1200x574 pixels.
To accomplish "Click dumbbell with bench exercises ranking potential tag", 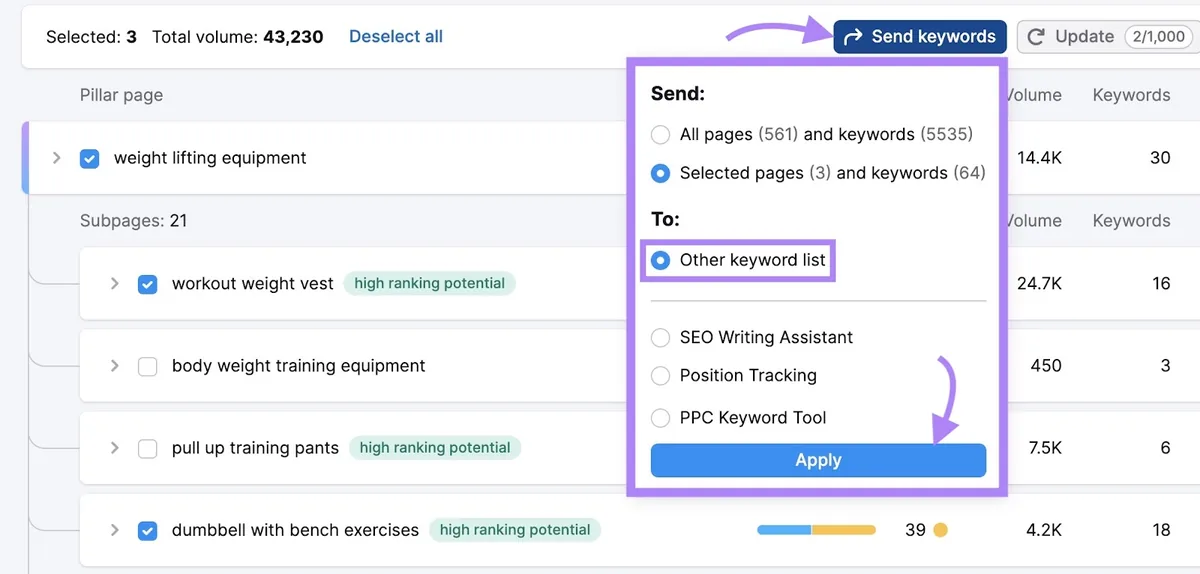I will tap(515, 530).
